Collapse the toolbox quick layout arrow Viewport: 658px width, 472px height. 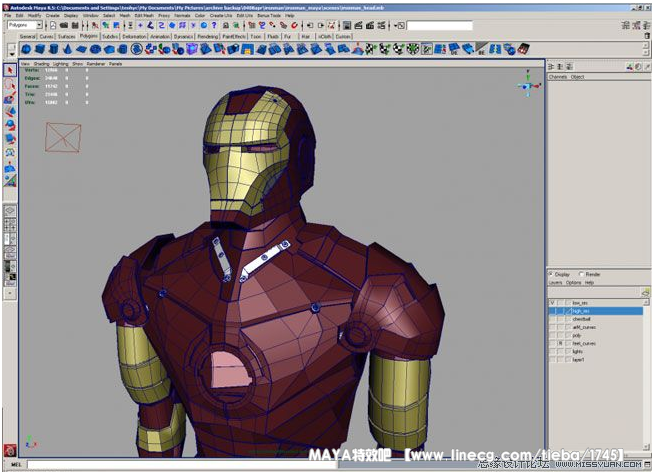coord(10,293)
